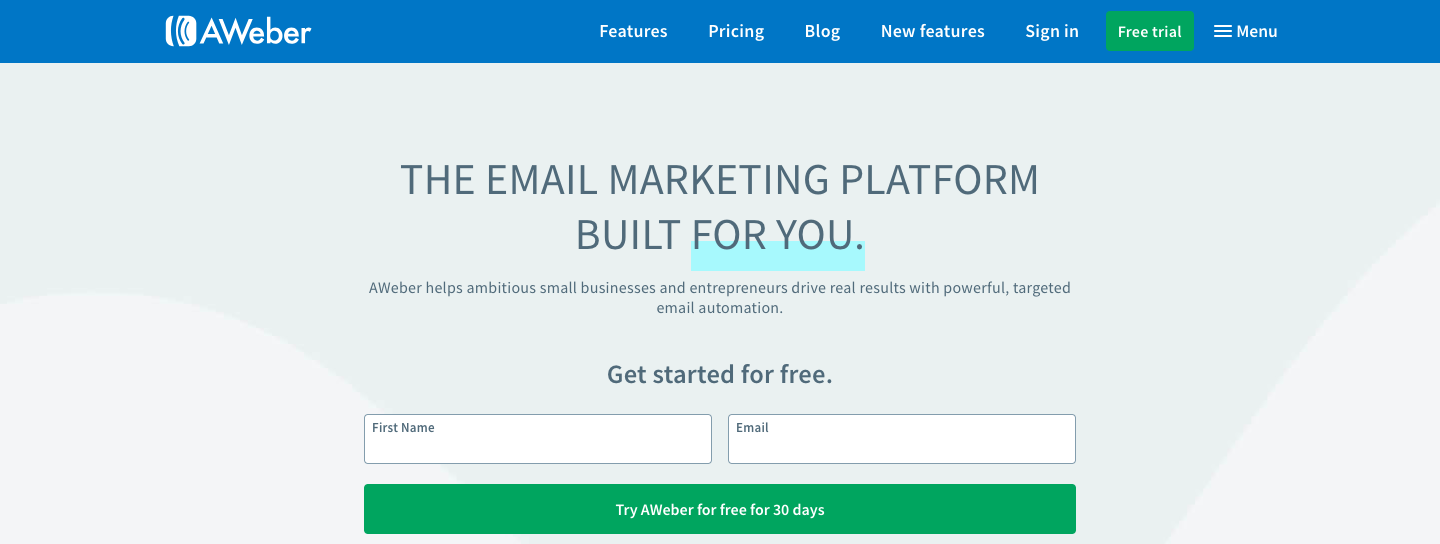This screenshot has height=544, width=1440.
Task: Focus the First Name input field
Action: tap(538, 446)
